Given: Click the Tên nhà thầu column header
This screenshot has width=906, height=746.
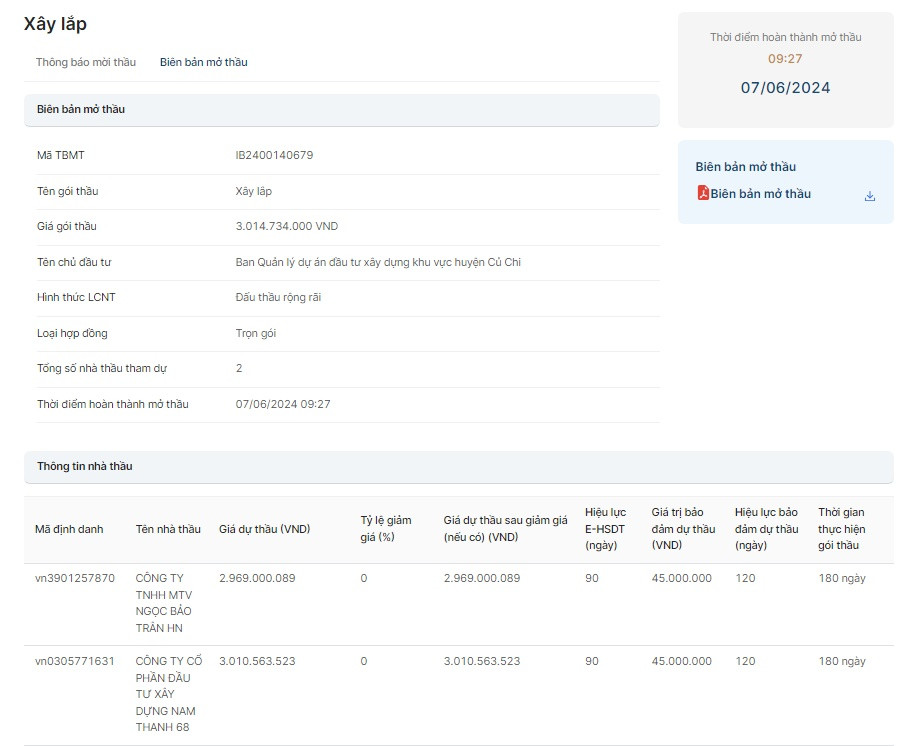Looking at the screenshot, I should coord(168,529).
